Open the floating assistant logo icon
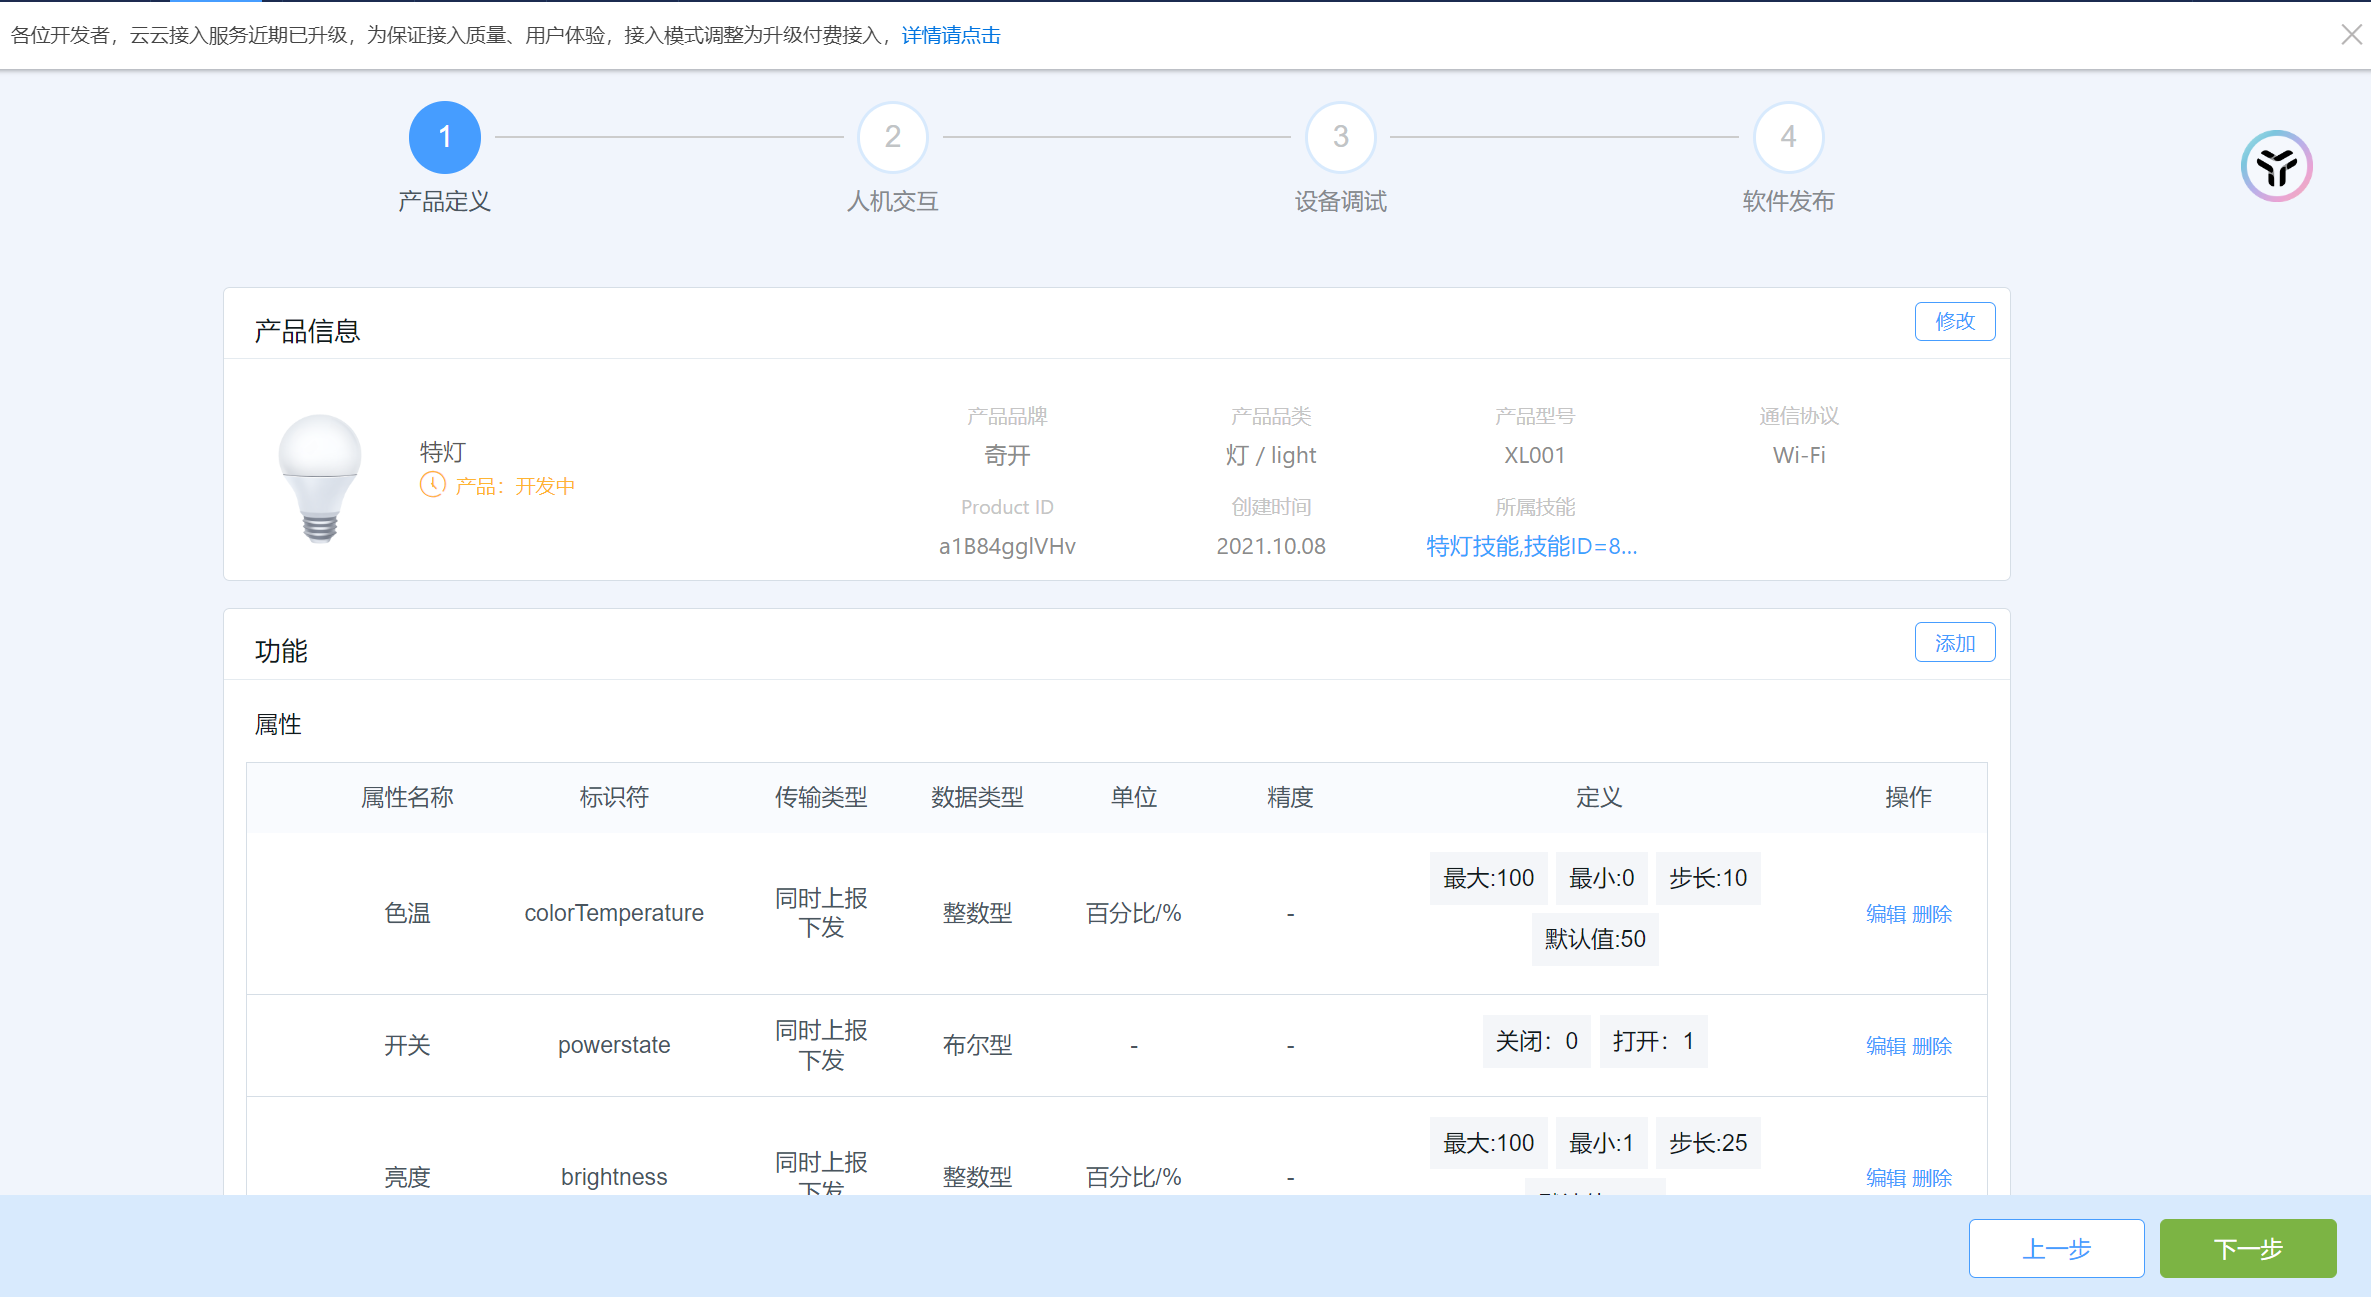Viewport: 2371px width, 1297px height. pos(2276,166)
